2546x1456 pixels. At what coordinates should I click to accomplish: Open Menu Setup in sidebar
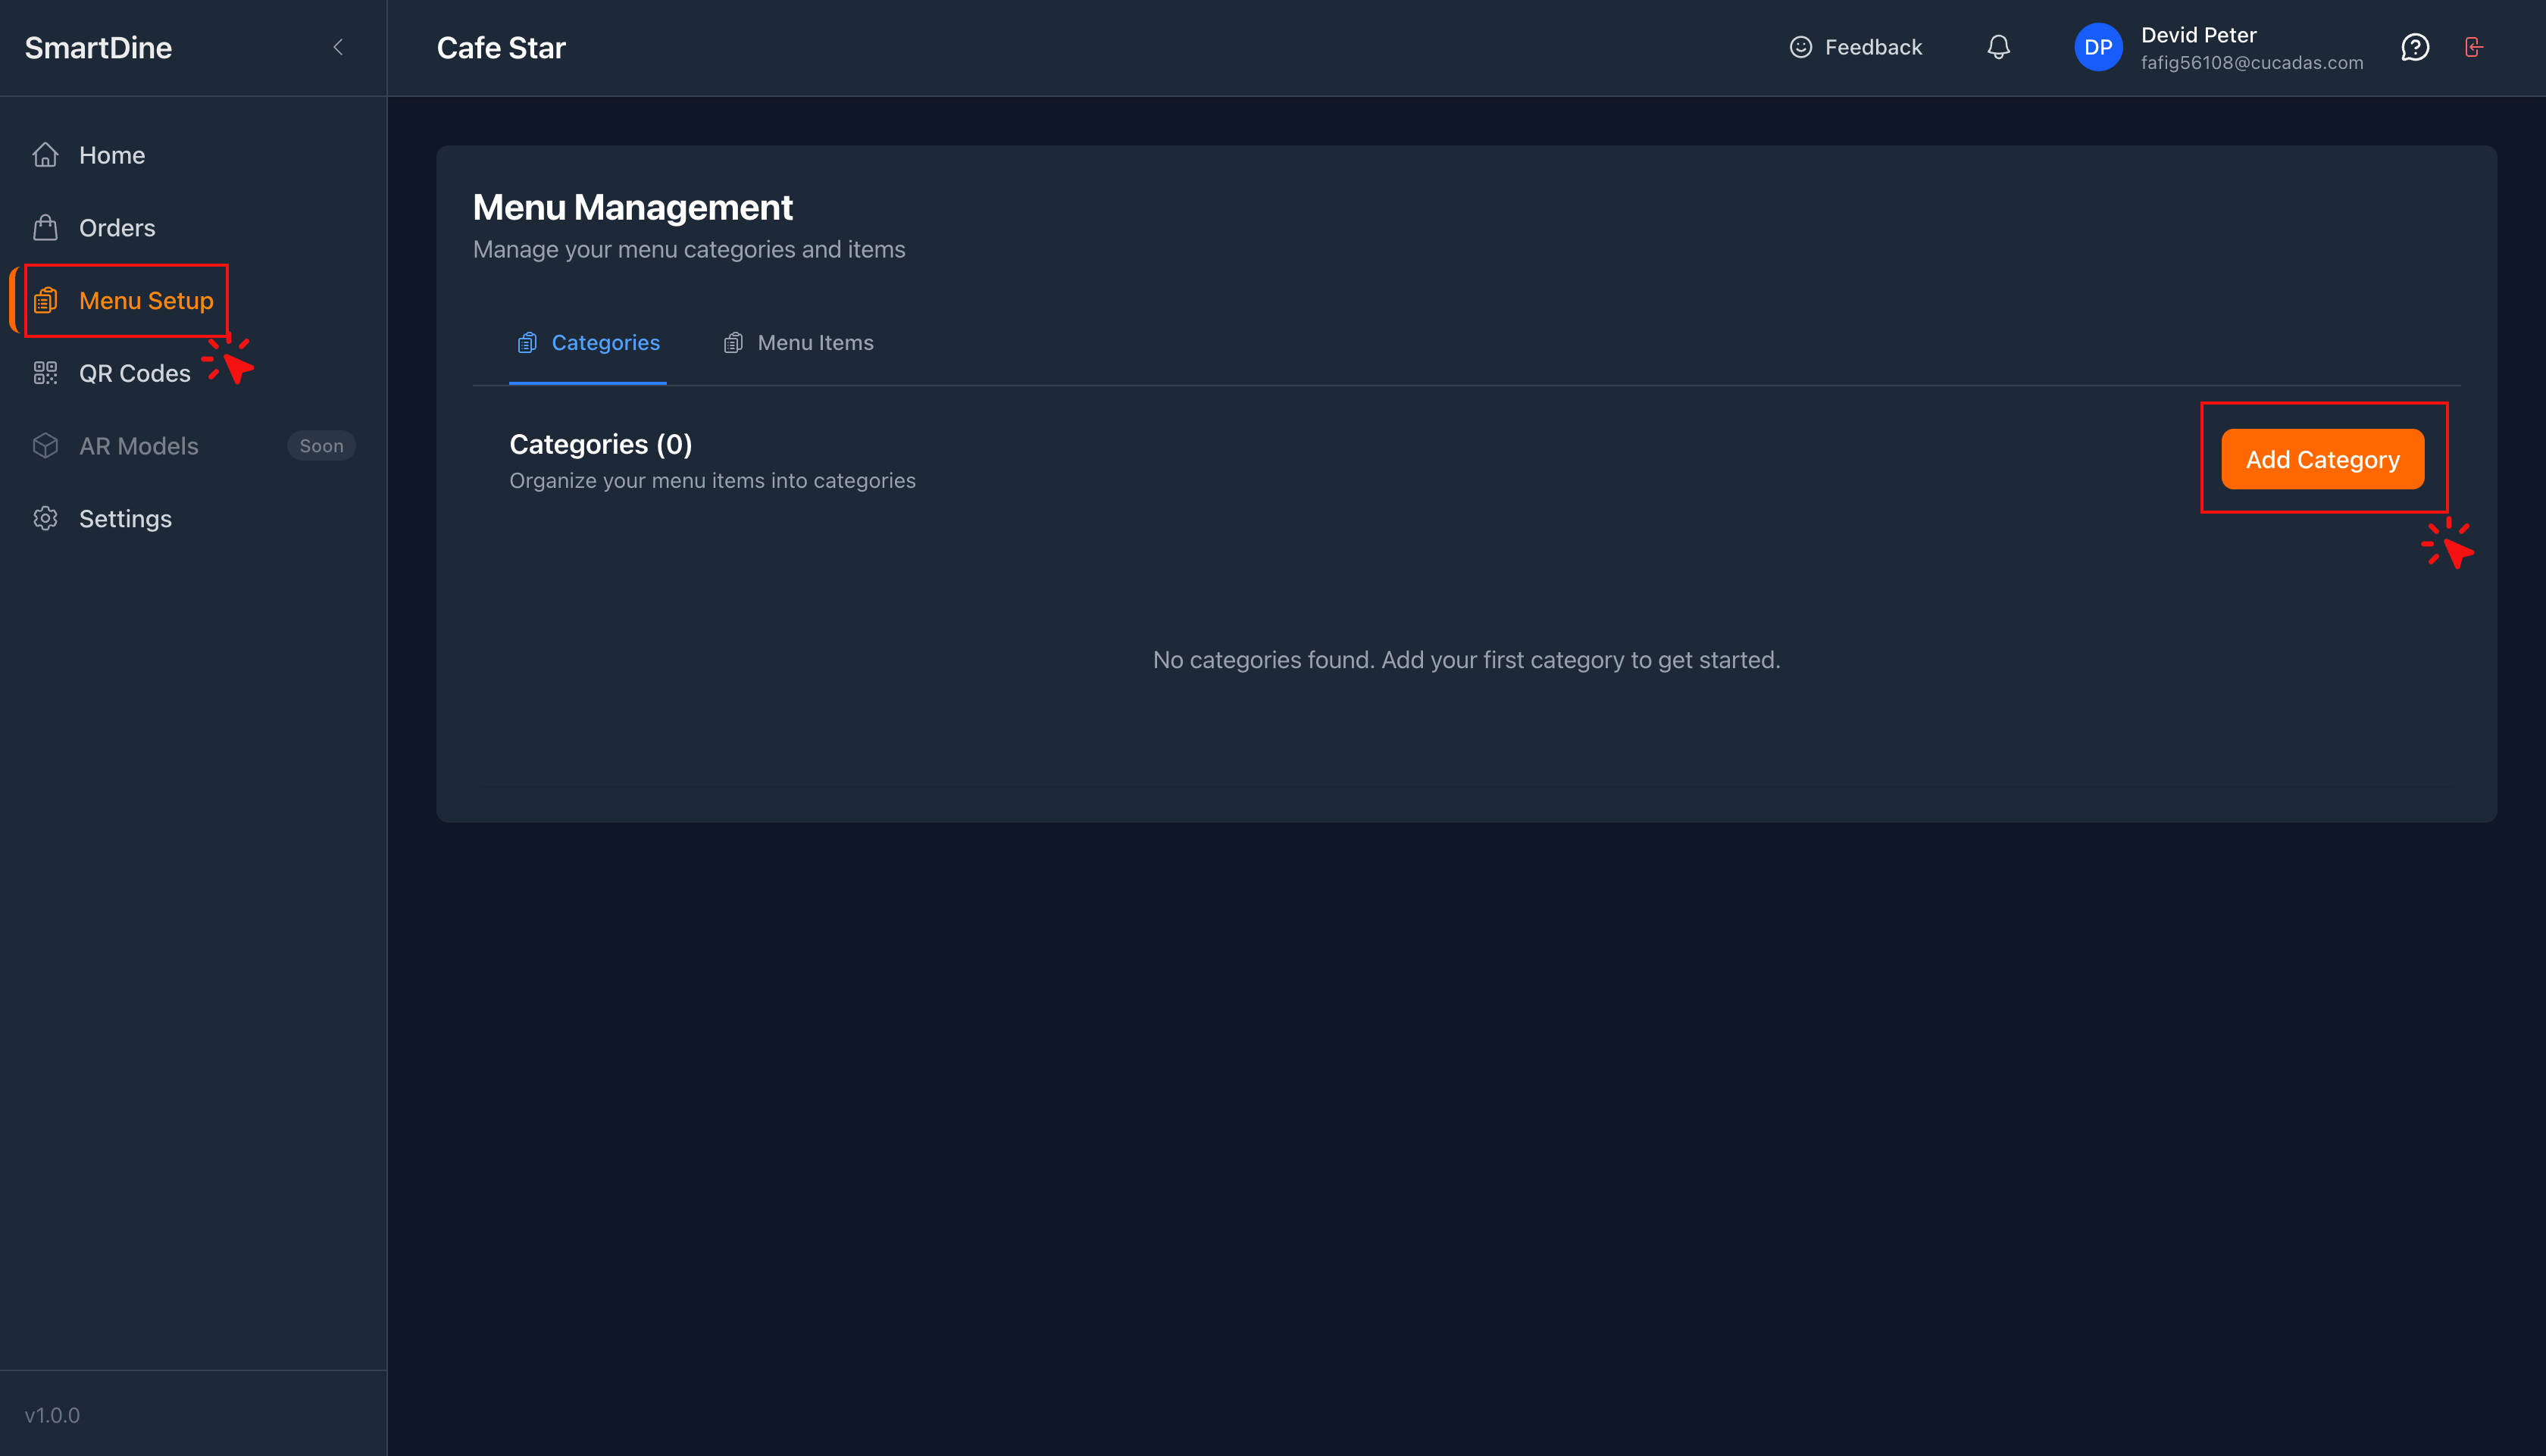(x=146, y=301)
